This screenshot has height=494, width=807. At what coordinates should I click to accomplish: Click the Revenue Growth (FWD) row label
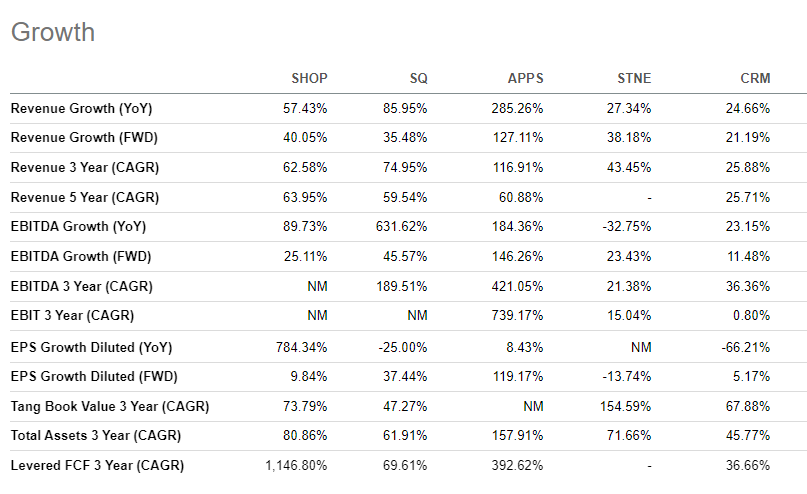[84, 138]
